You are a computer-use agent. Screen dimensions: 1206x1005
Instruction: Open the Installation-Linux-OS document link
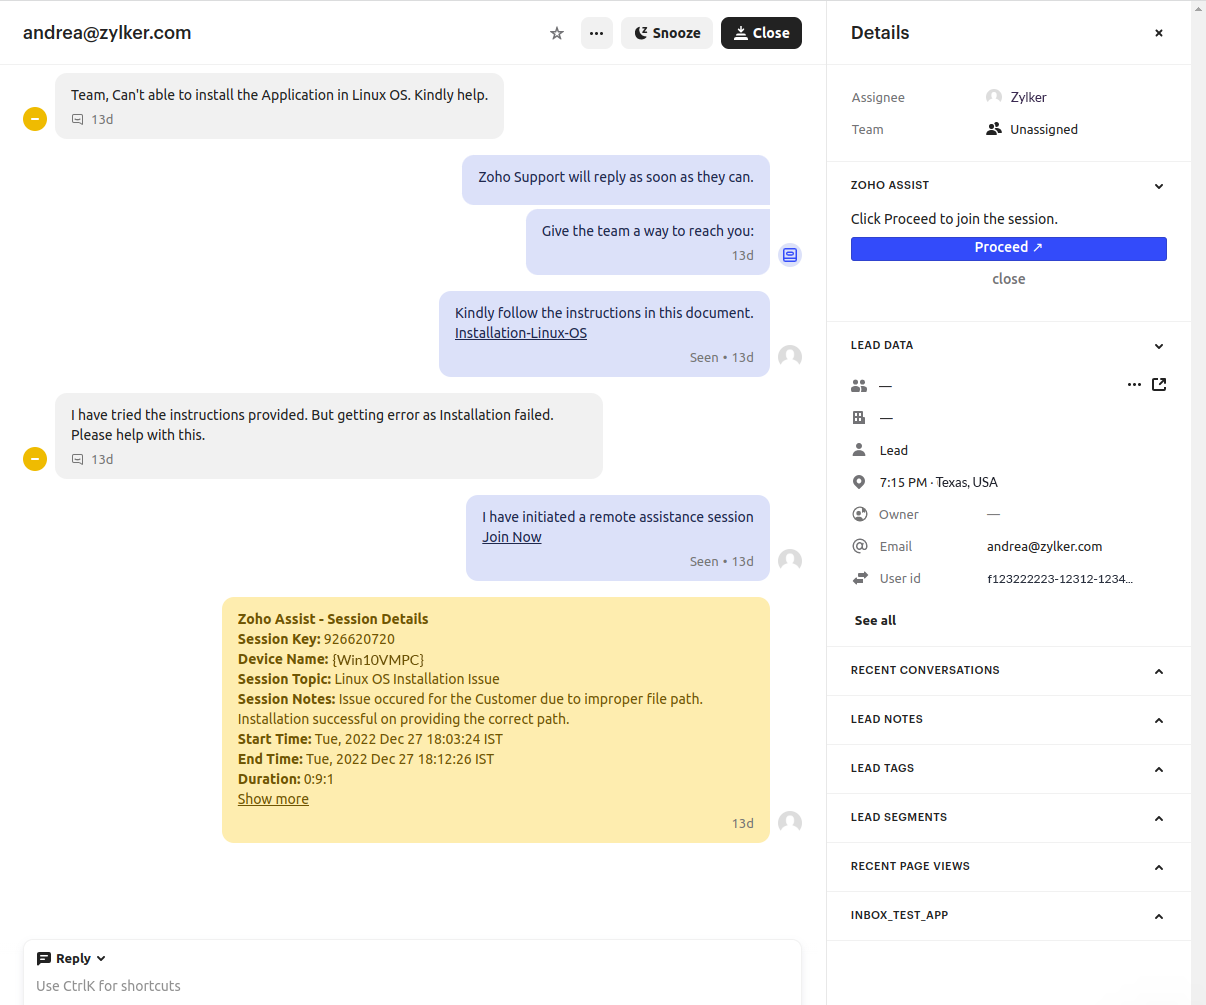pyautogui.click(x=520, y=333)
